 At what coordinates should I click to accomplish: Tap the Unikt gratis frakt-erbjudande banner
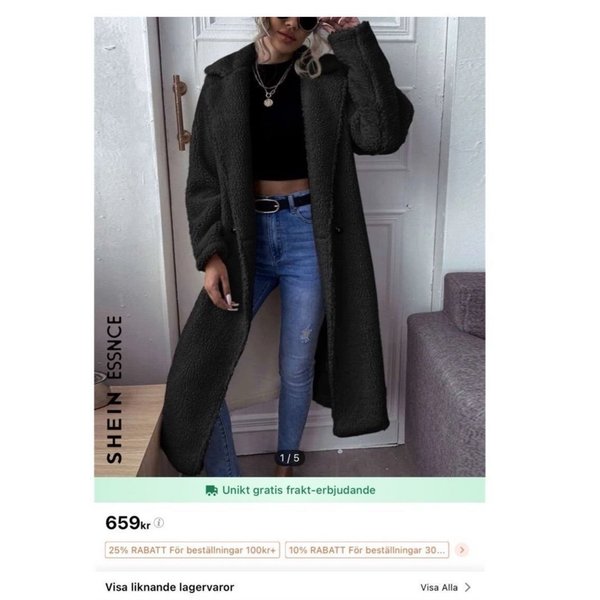[290, 490]
